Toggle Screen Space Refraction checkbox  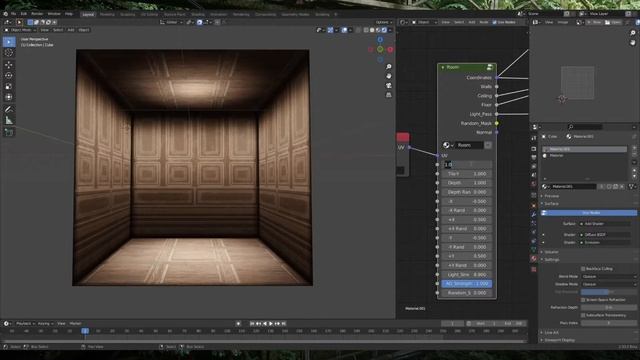tap(583, 300)
